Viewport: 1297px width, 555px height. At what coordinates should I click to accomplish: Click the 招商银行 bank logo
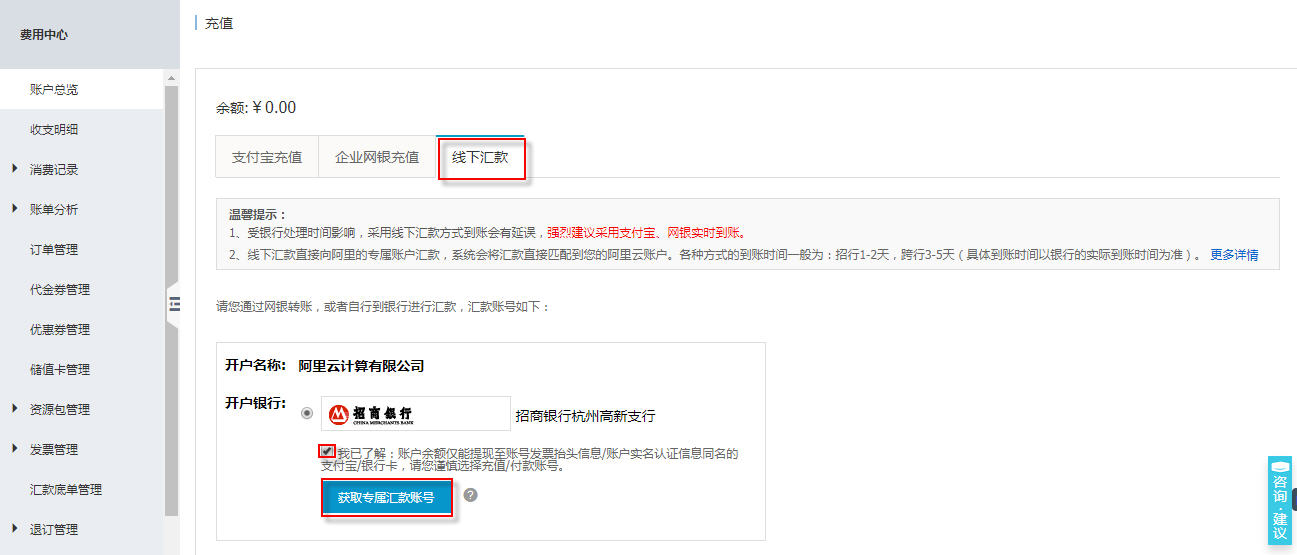416,413
